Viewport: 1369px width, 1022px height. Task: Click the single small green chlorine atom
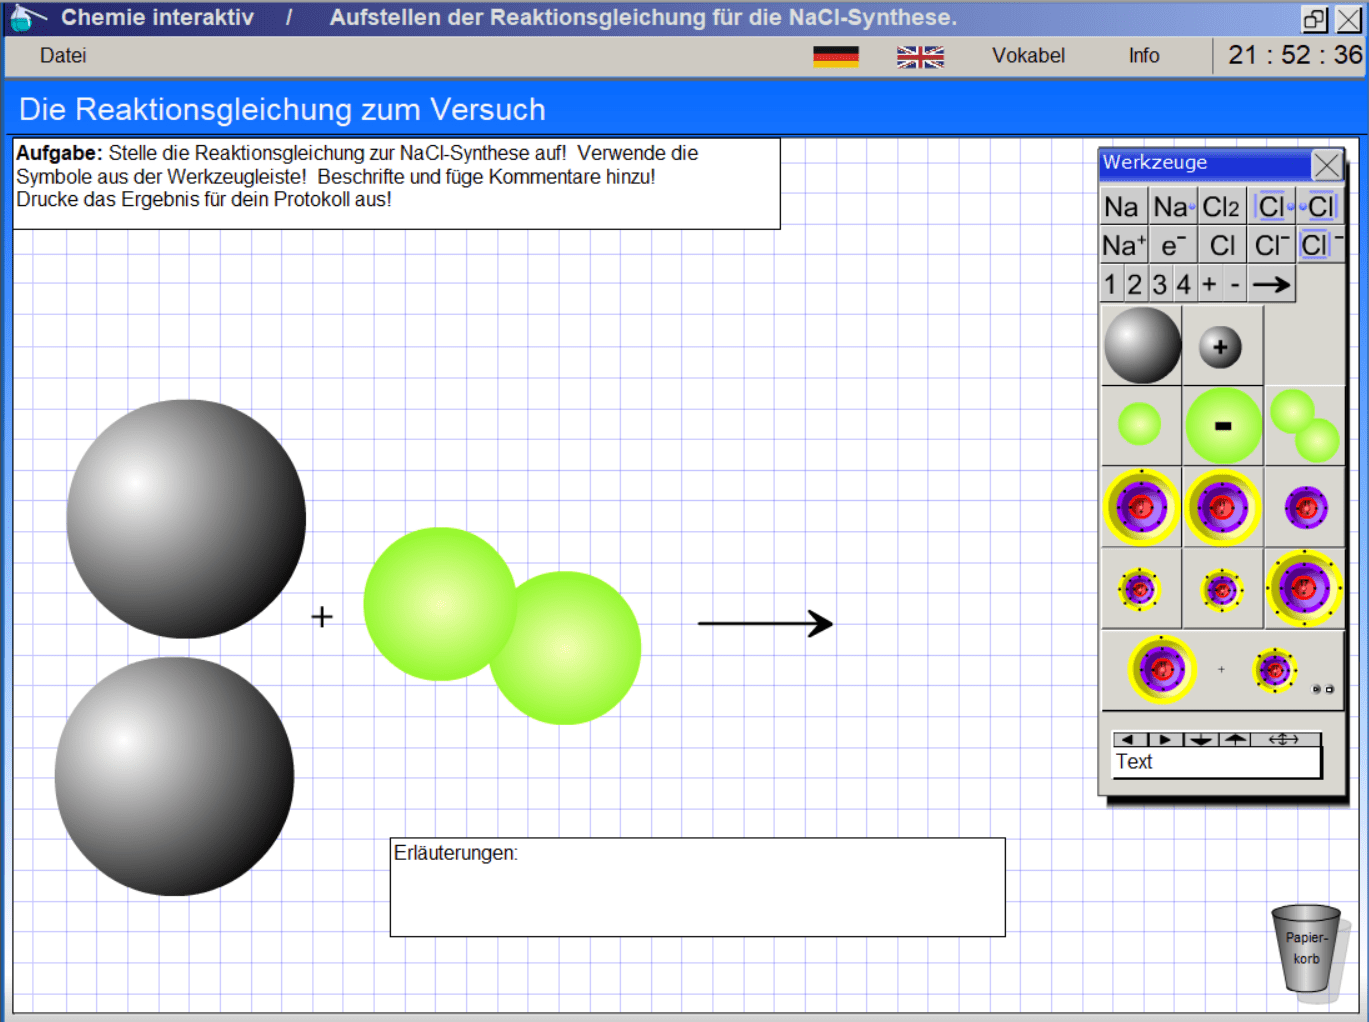pos(1139,424)
